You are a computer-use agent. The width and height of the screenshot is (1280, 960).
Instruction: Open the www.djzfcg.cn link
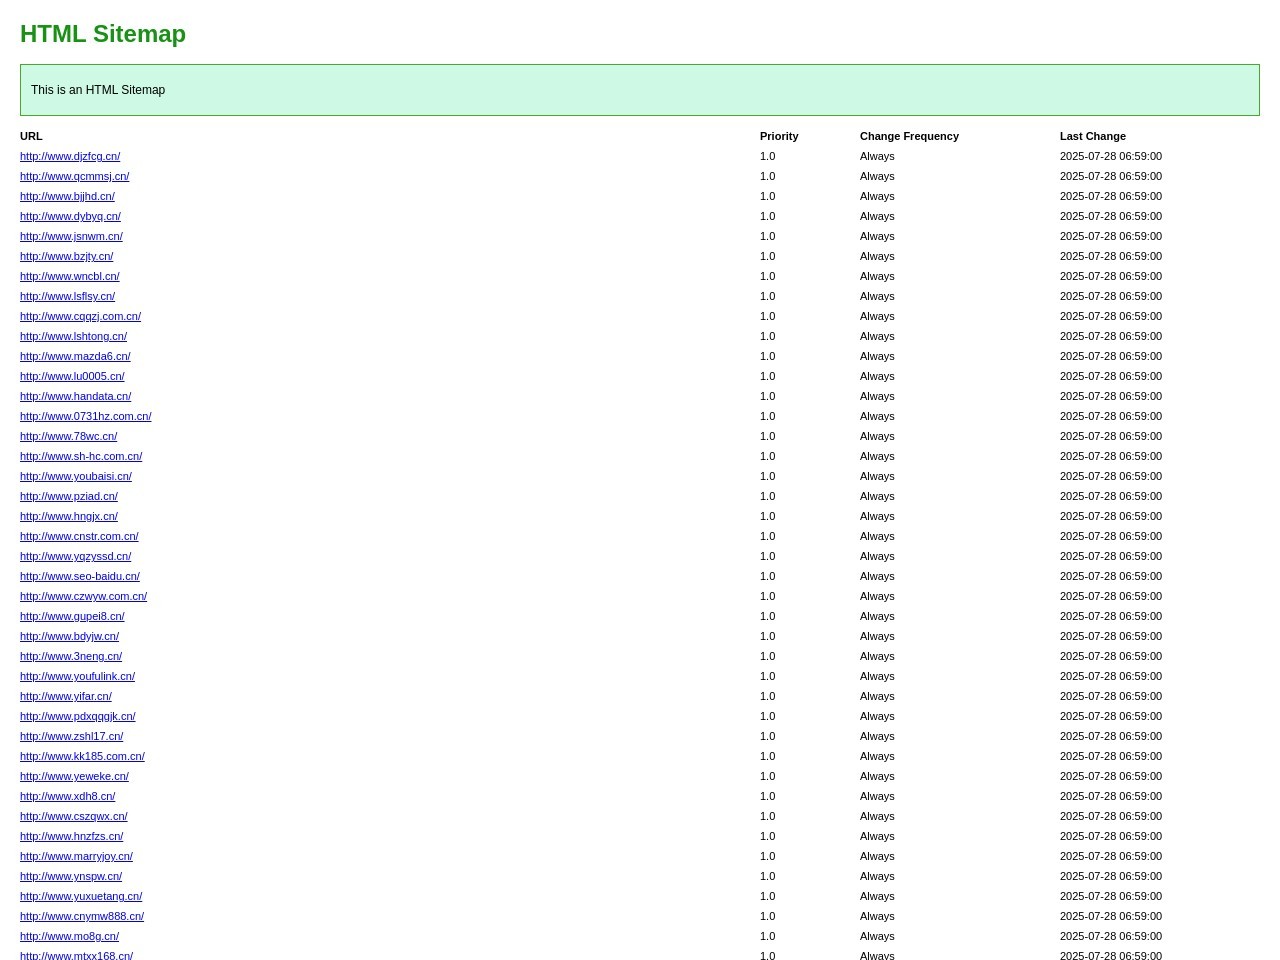coord(70,156)
